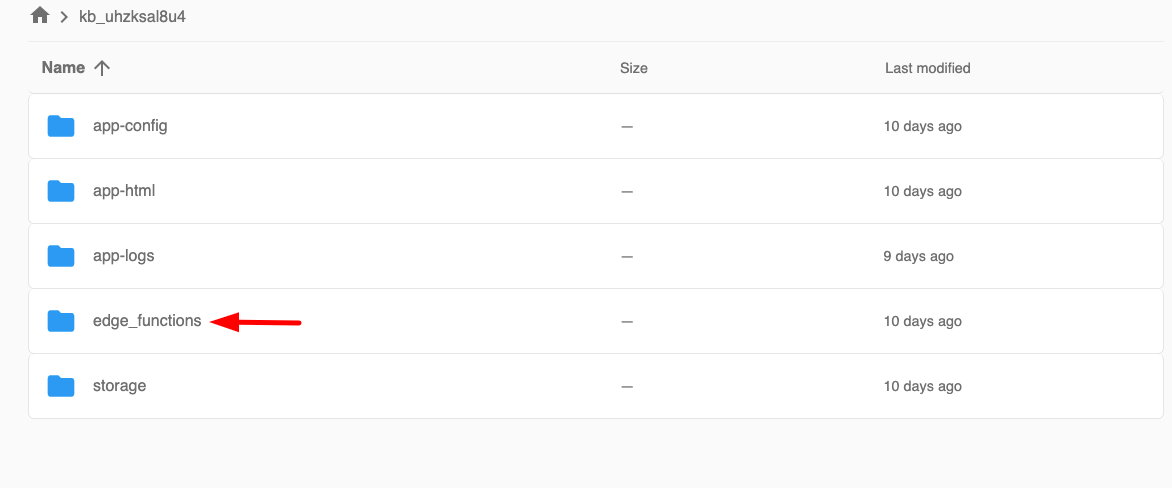Viewport: 1172px width, 488px height.
Task: Sort by the Name column header
Action: (x=63, y=68)
